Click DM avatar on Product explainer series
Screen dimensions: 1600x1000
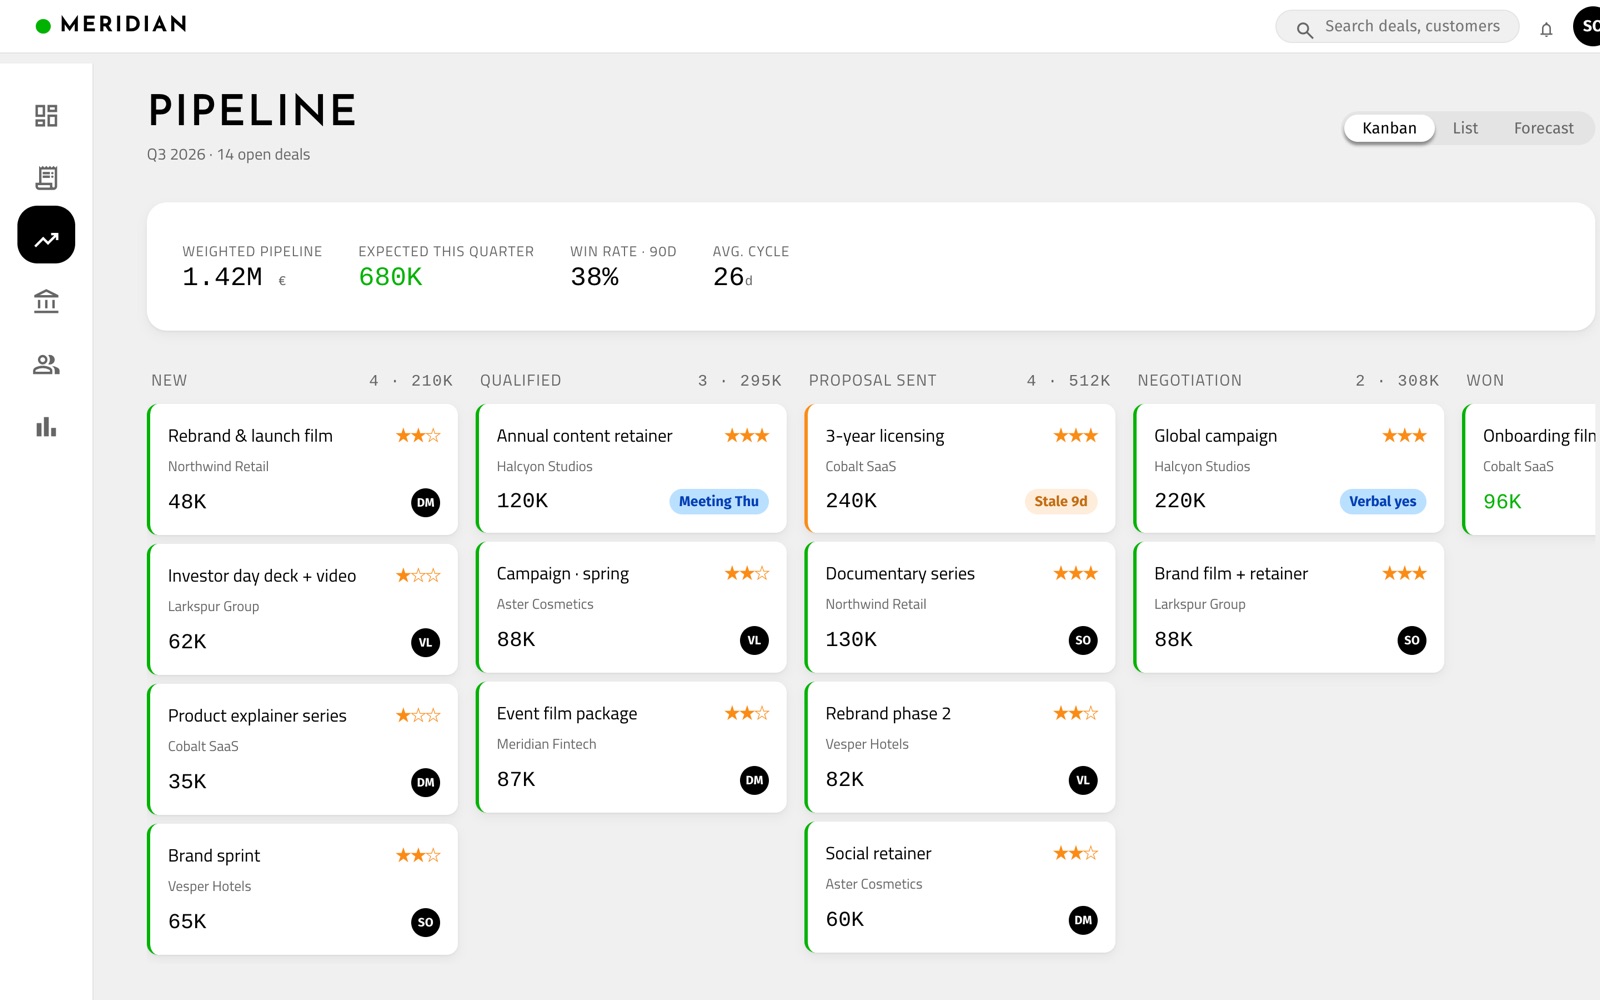(x=426, y=782)
